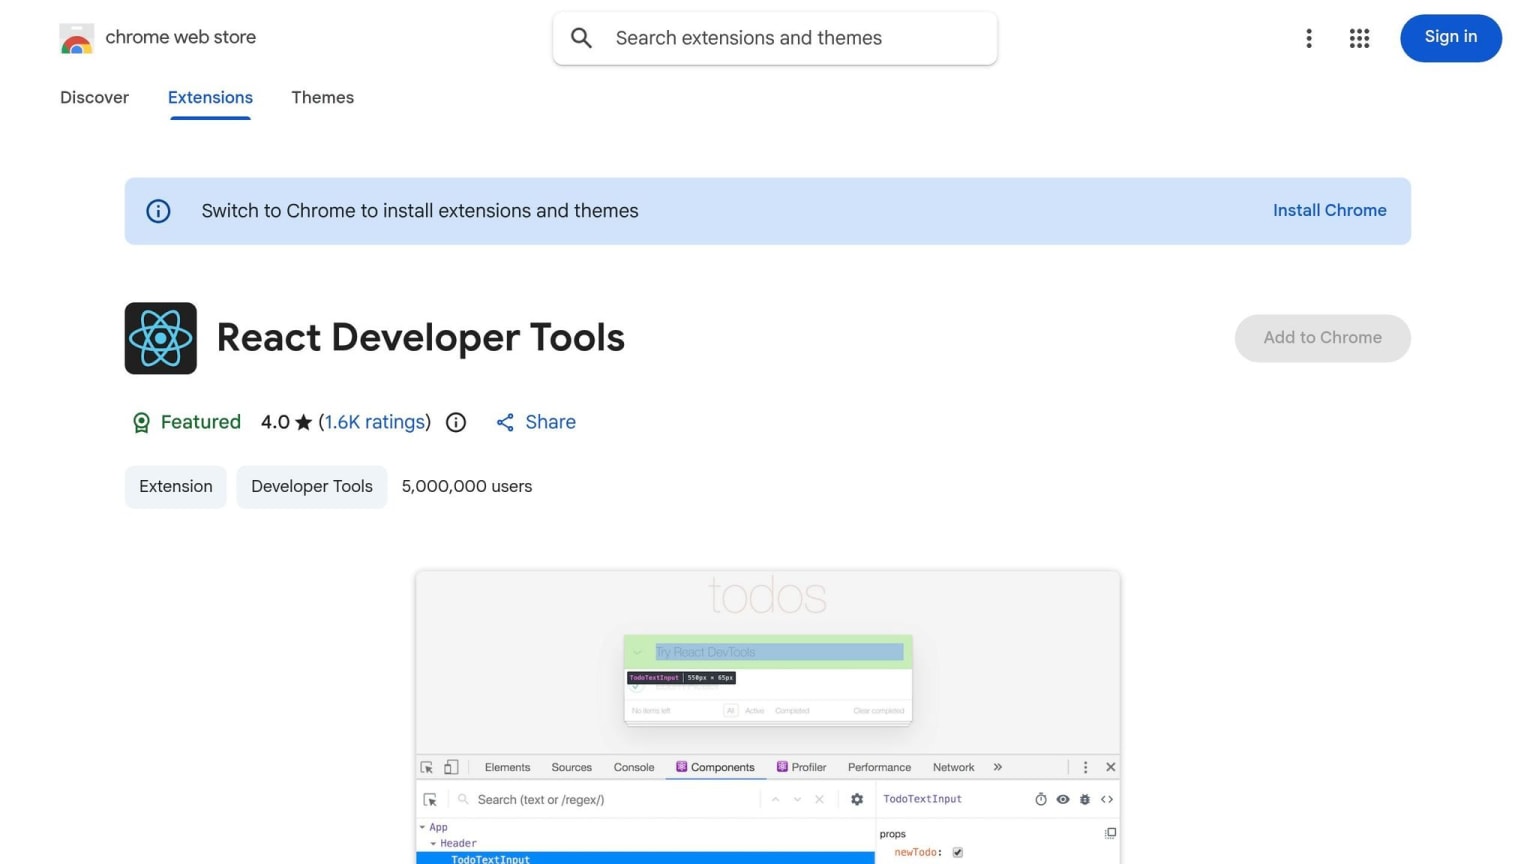1536x864 pixels.
Task: Click the Featured label text
Action: pos(201,422)
